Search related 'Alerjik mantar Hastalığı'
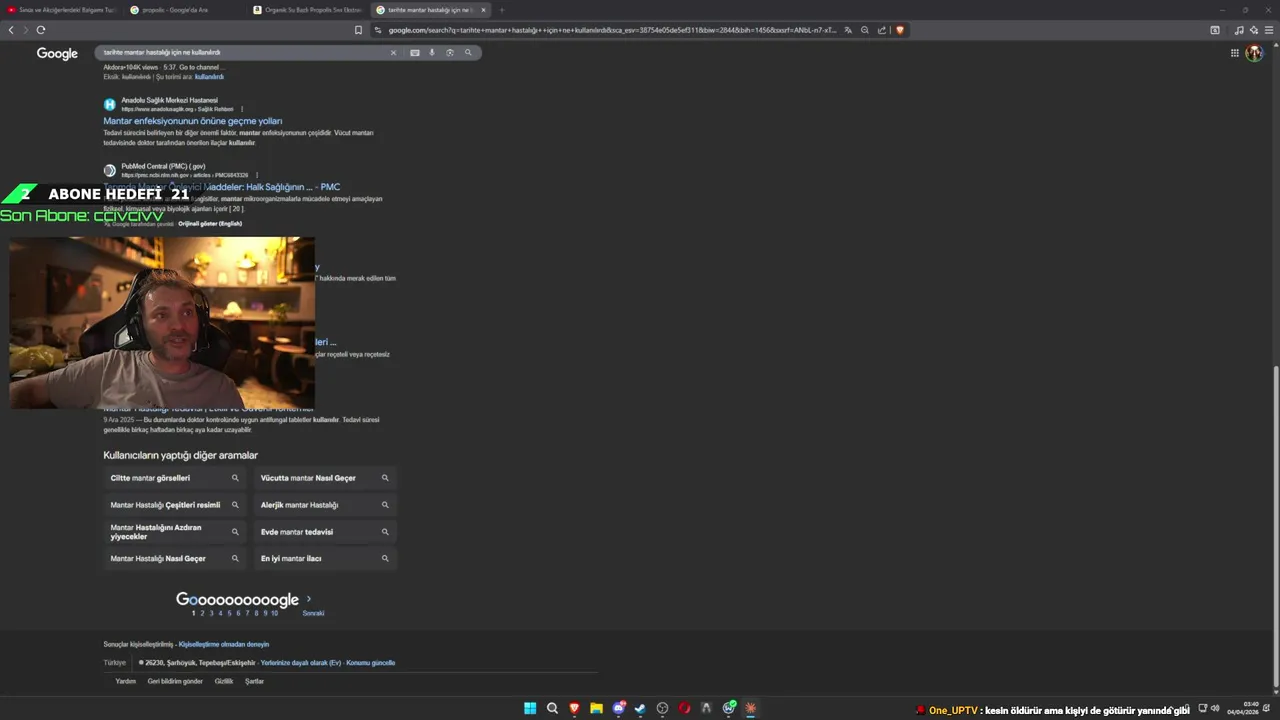This screenshot has height=720, width=1280. [x=325, y=505]
